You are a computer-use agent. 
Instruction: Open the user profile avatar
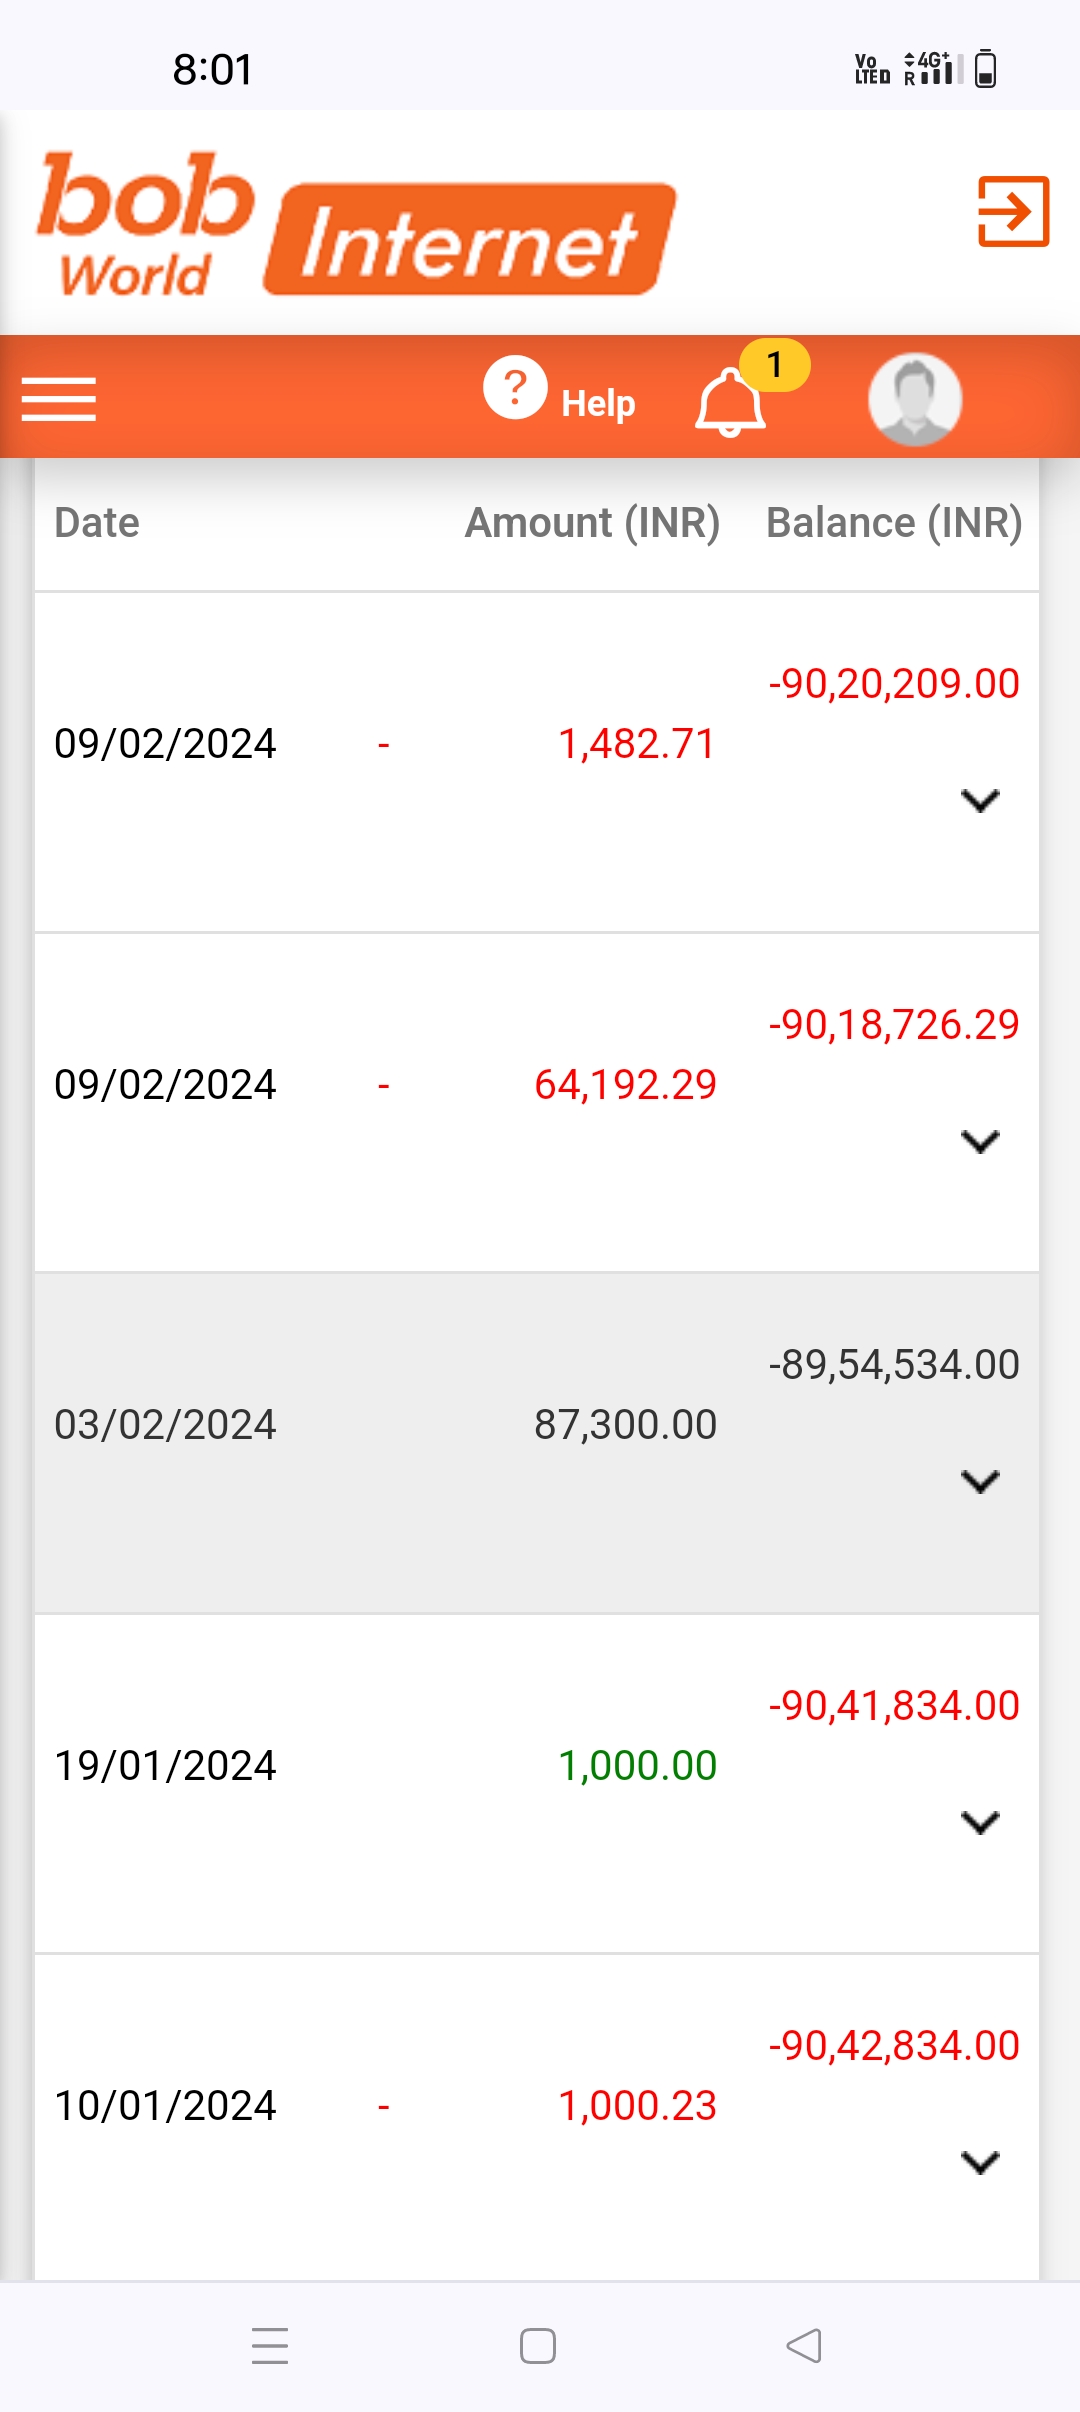click(915, 398)
